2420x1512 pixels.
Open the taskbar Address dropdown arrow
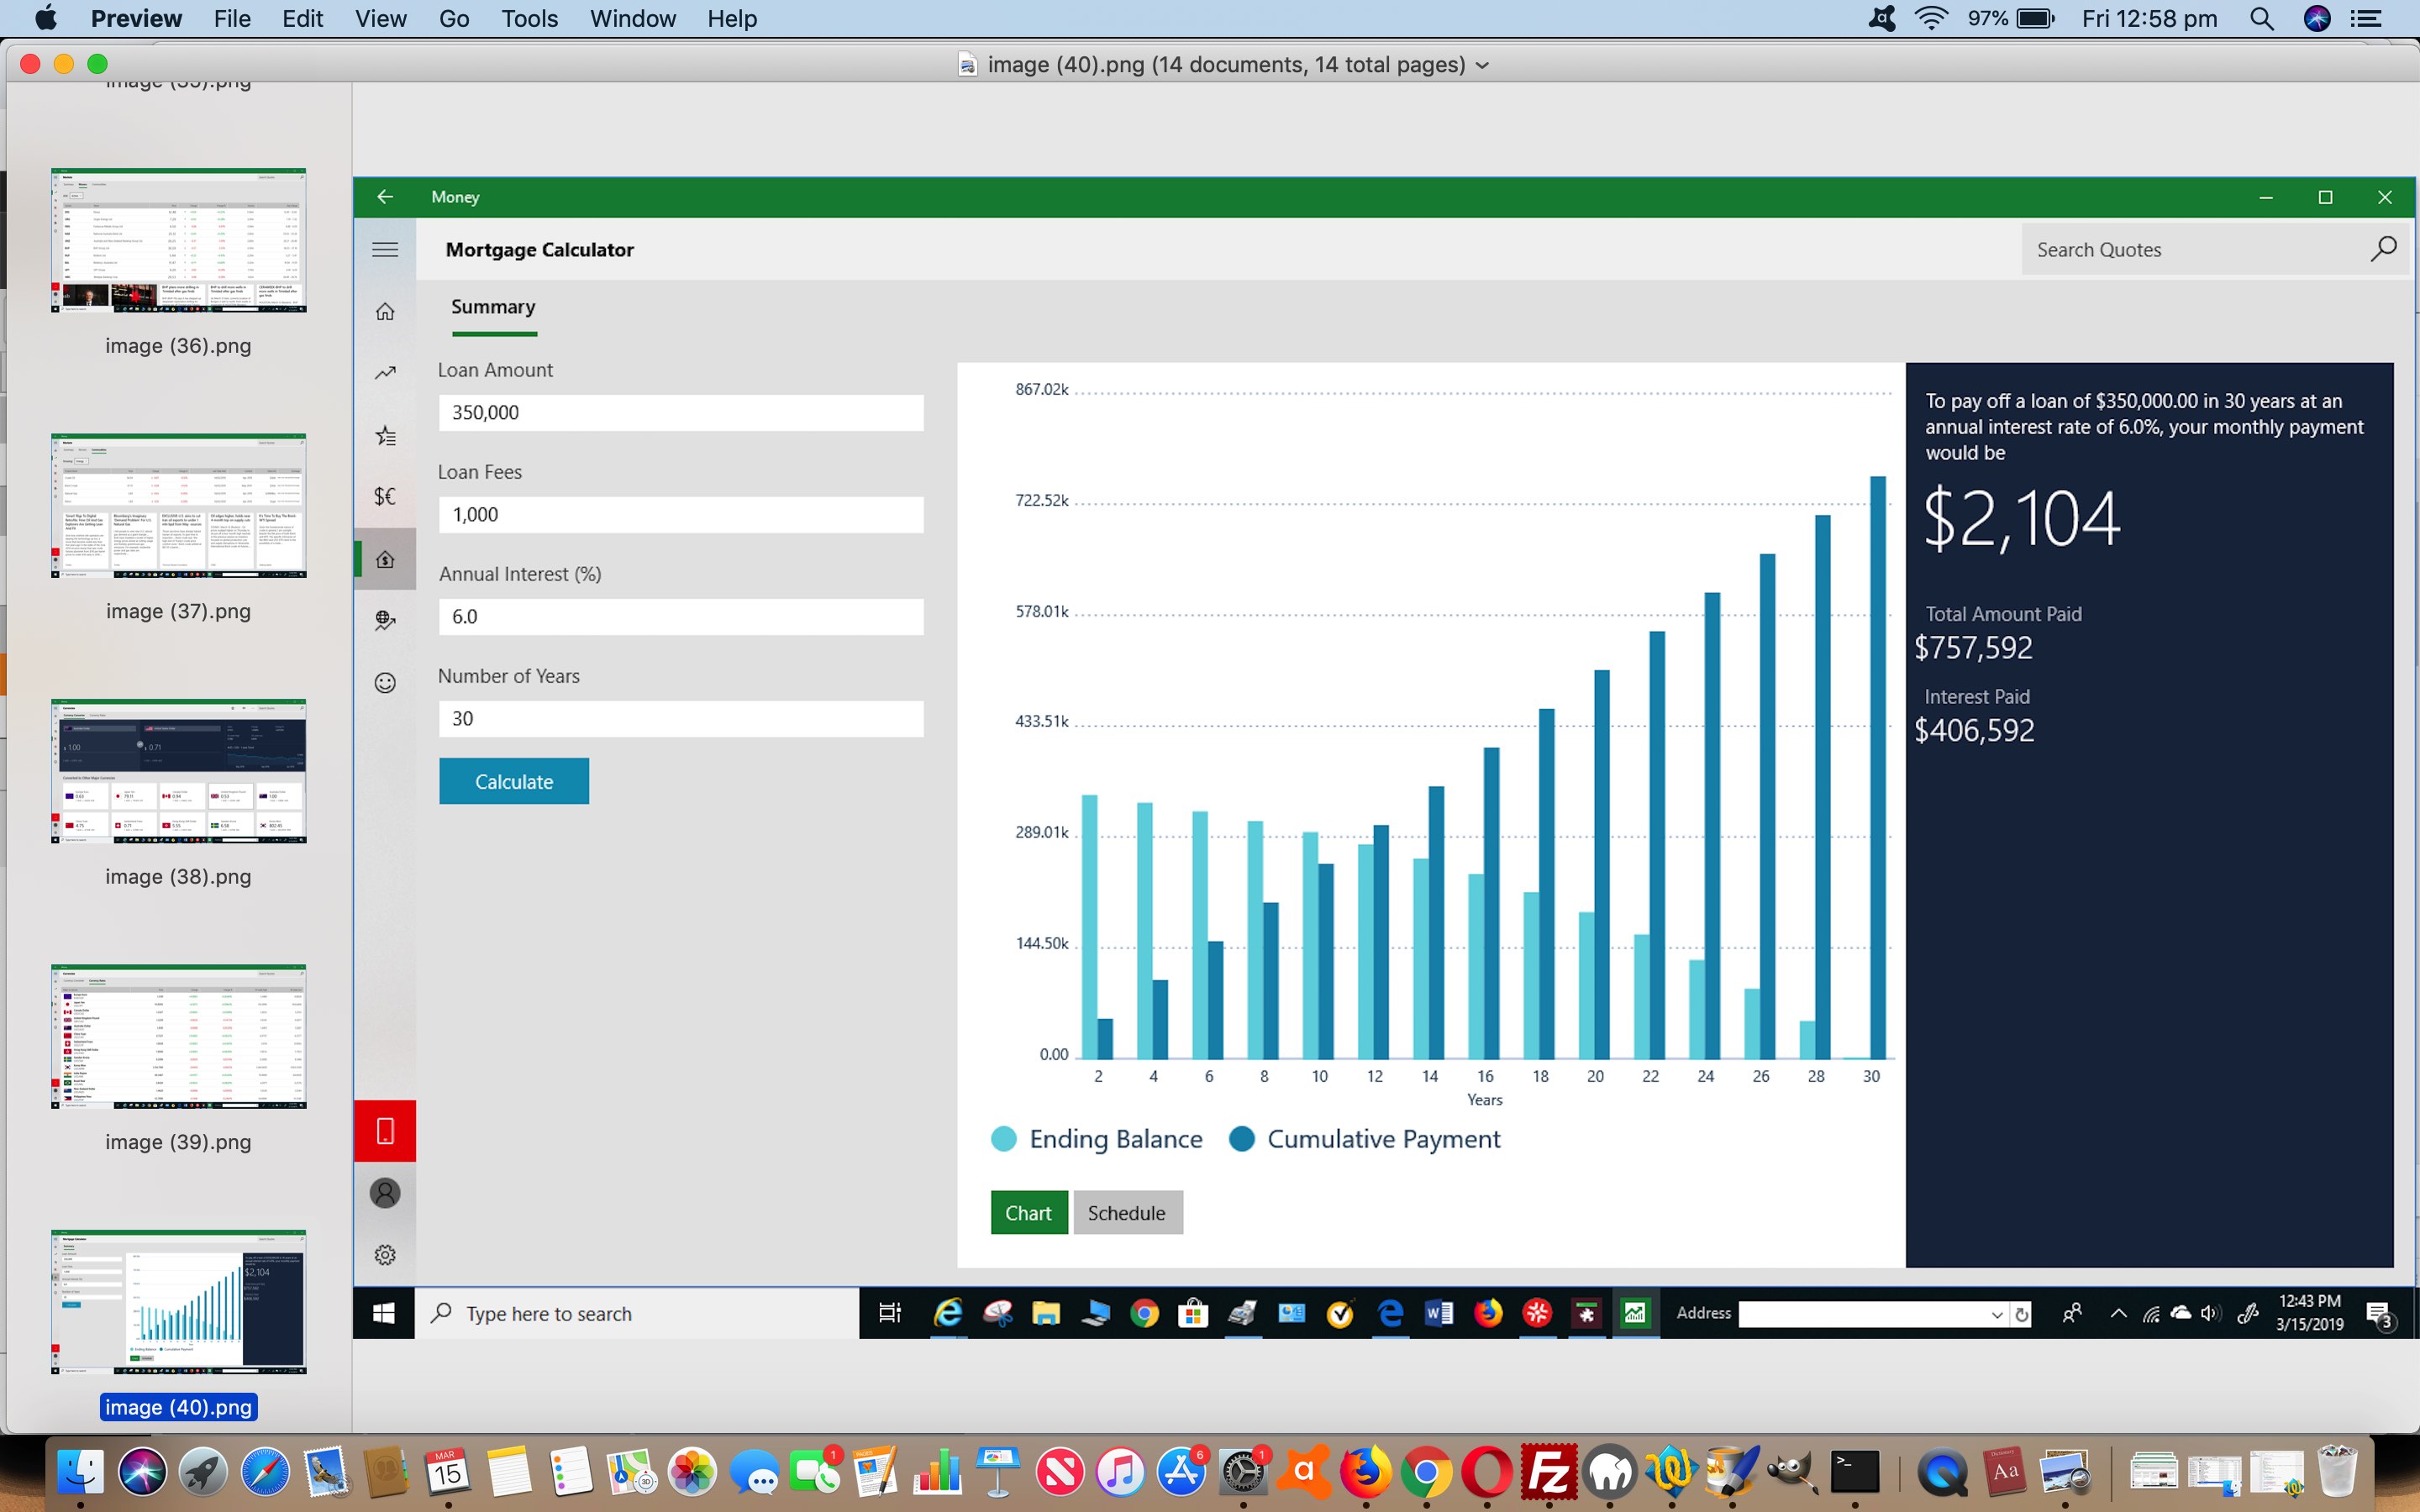pyautogui.click(x=1996, y=1314)
